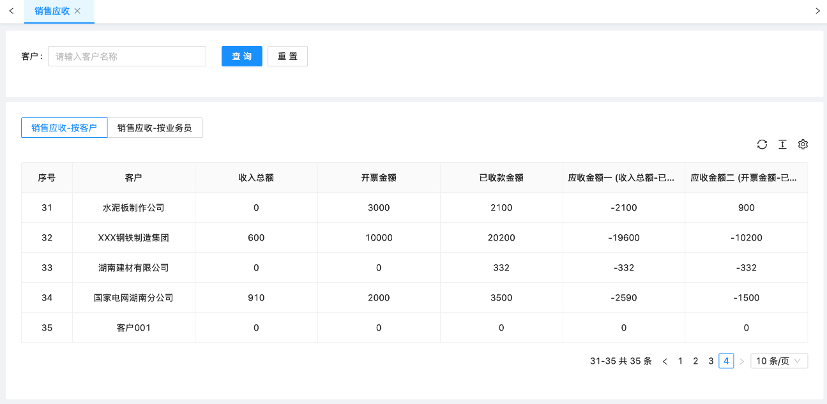827x404 pixels.
Task: Close the 销售应收 tab
Action: tap(78, 11)
